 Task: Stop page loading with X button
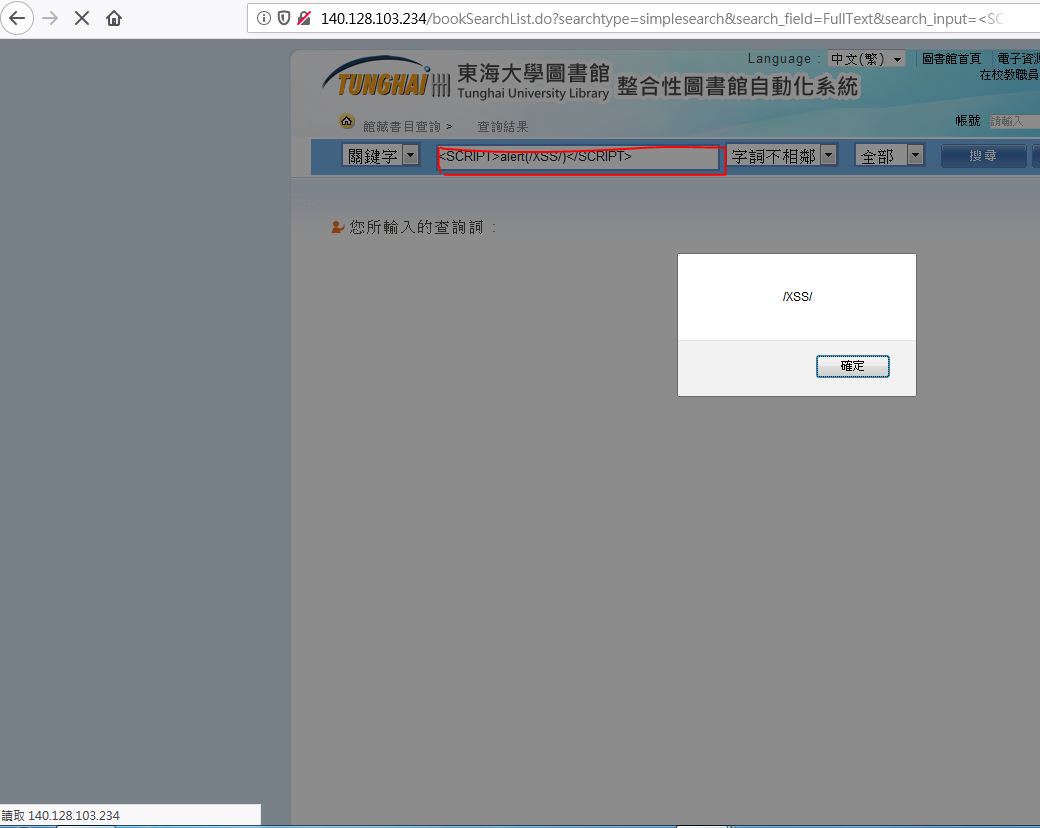coord(82,18)
